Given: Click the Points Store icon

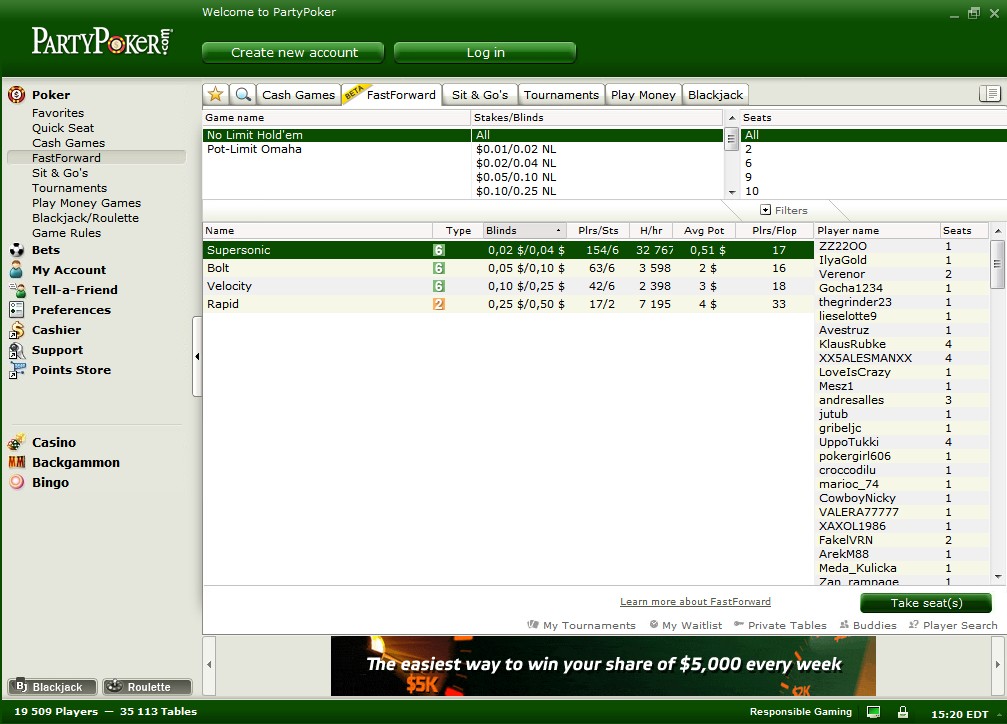Looking at the screenshot, I should coord(17,370).
